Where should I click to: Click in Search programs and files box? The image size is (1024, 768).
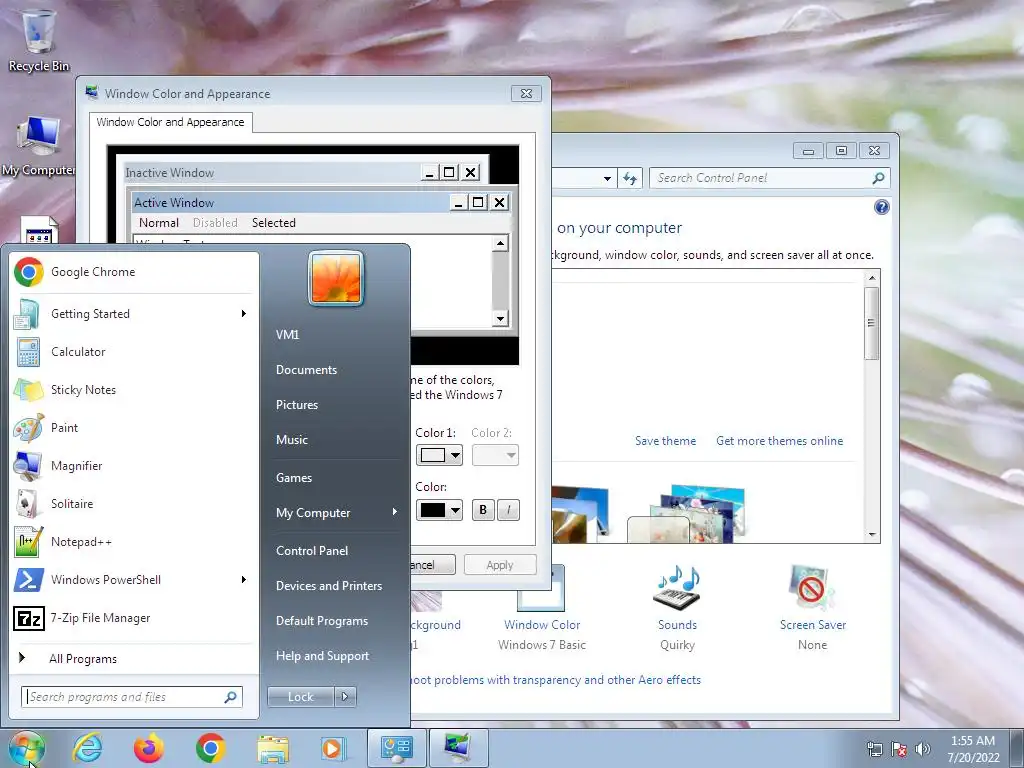pos(132,697)
